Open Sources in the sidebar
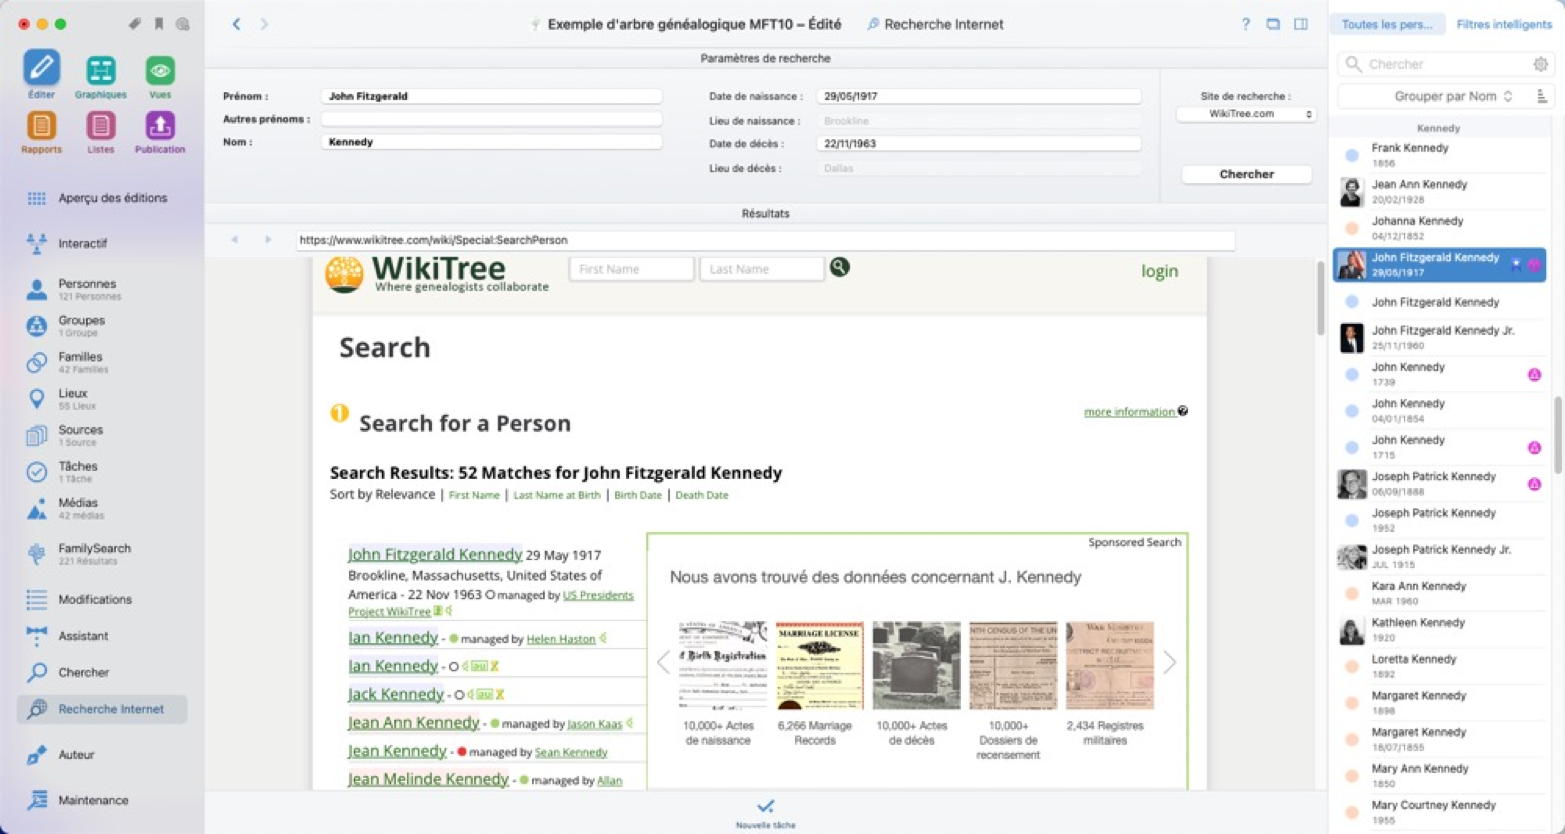 click(102, 435)
